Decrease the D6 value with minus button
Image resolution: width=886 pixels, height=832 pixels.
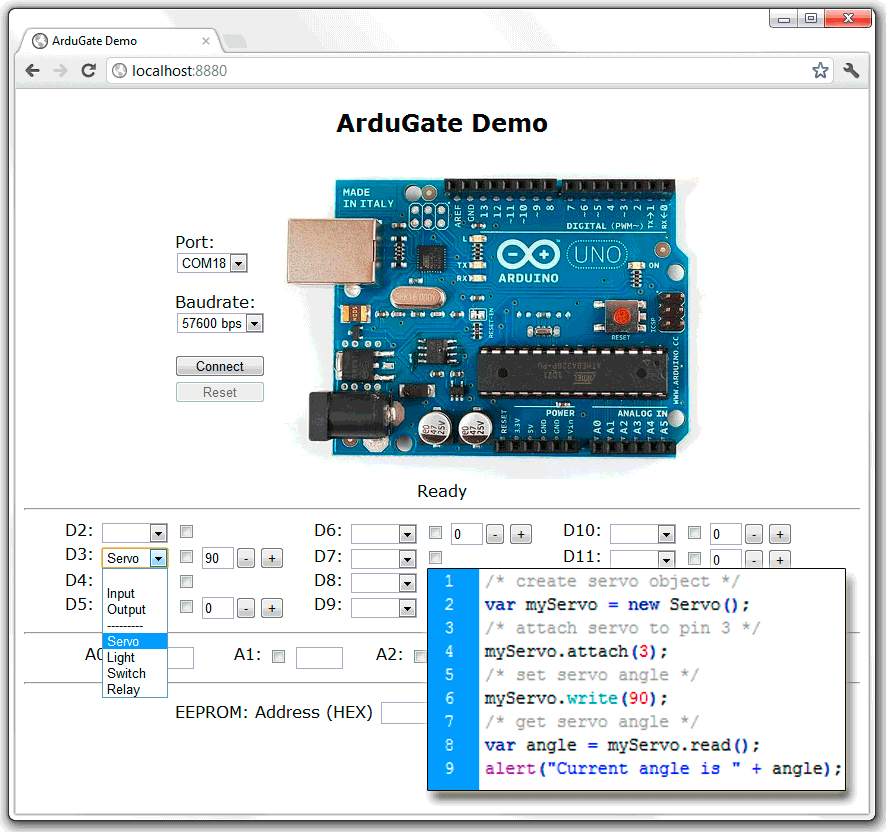(494, 534)
